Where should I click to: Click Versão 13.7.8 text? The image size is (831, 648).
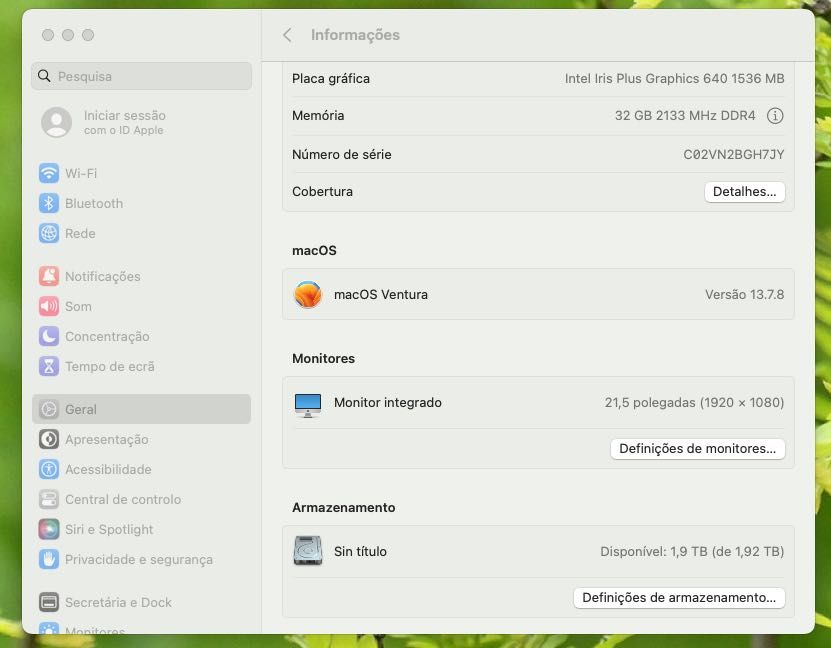pos(745,295)
